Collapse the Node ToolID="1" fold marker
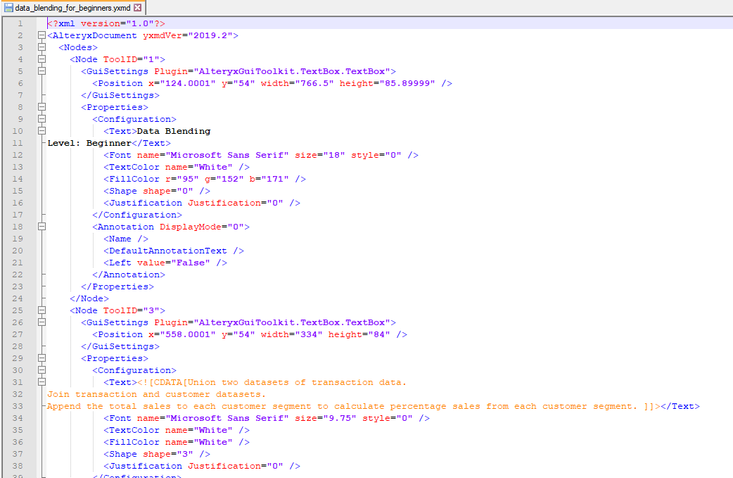 pyautogui.click(x=42, y=59)
